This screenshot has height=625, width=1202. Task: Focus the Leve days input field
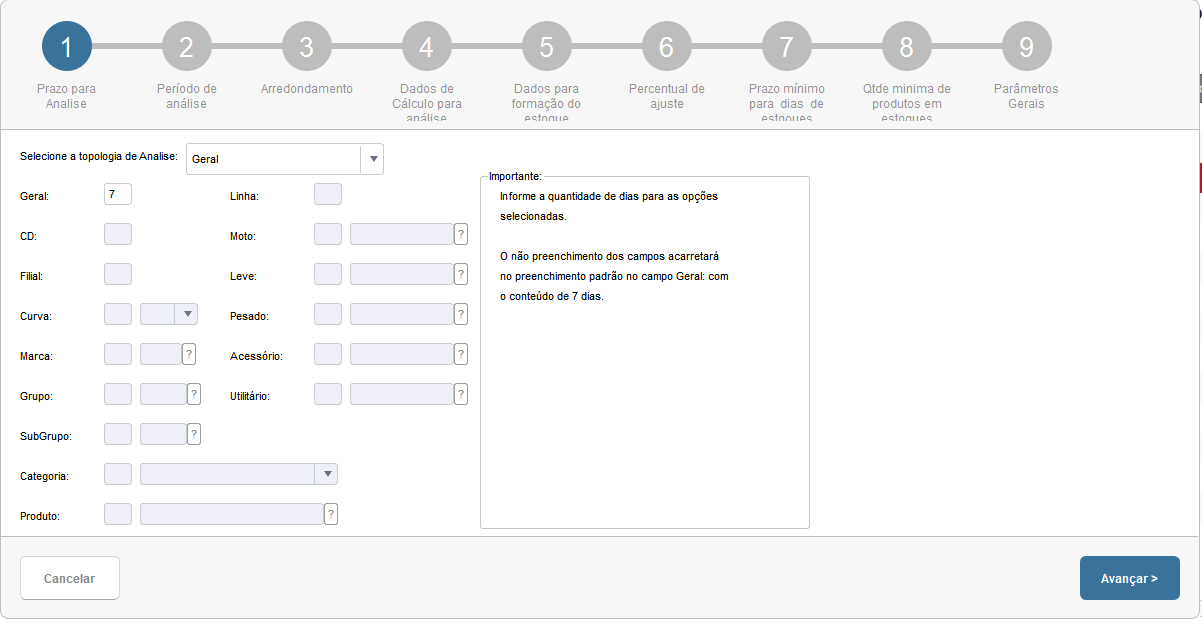pos(328,274)
